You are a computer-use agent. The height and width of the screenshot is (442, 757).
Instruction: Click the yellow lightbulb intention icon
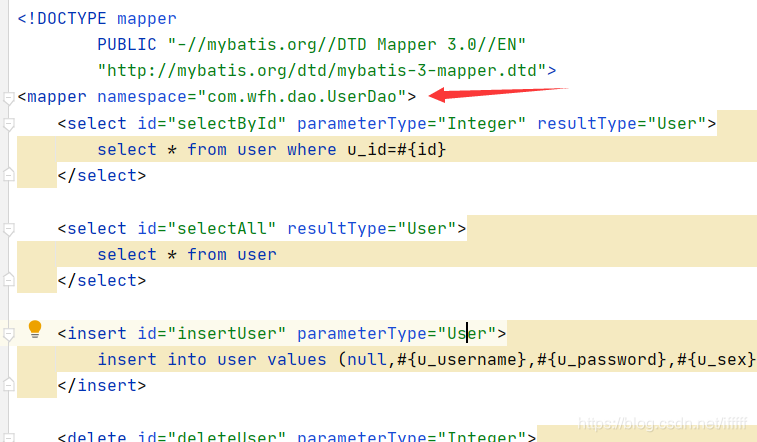pyautogui.click(x=35, y=329)
